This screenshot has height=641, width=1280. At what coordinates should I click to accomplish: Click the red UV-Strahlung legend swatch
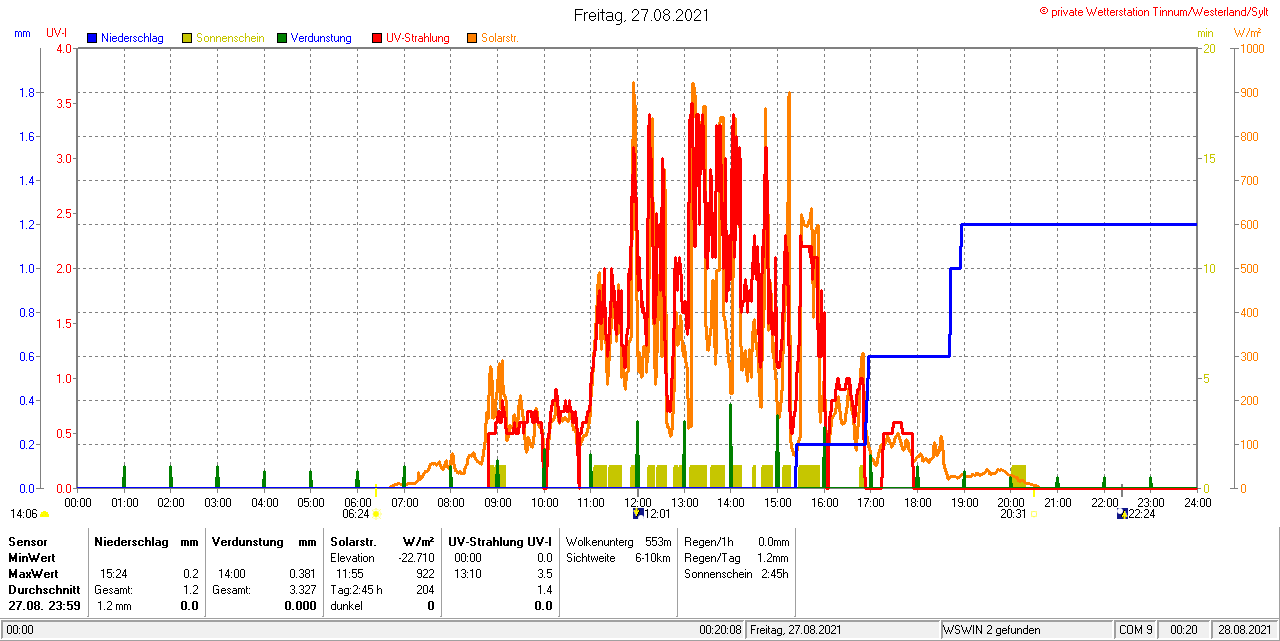pos(377,38)
